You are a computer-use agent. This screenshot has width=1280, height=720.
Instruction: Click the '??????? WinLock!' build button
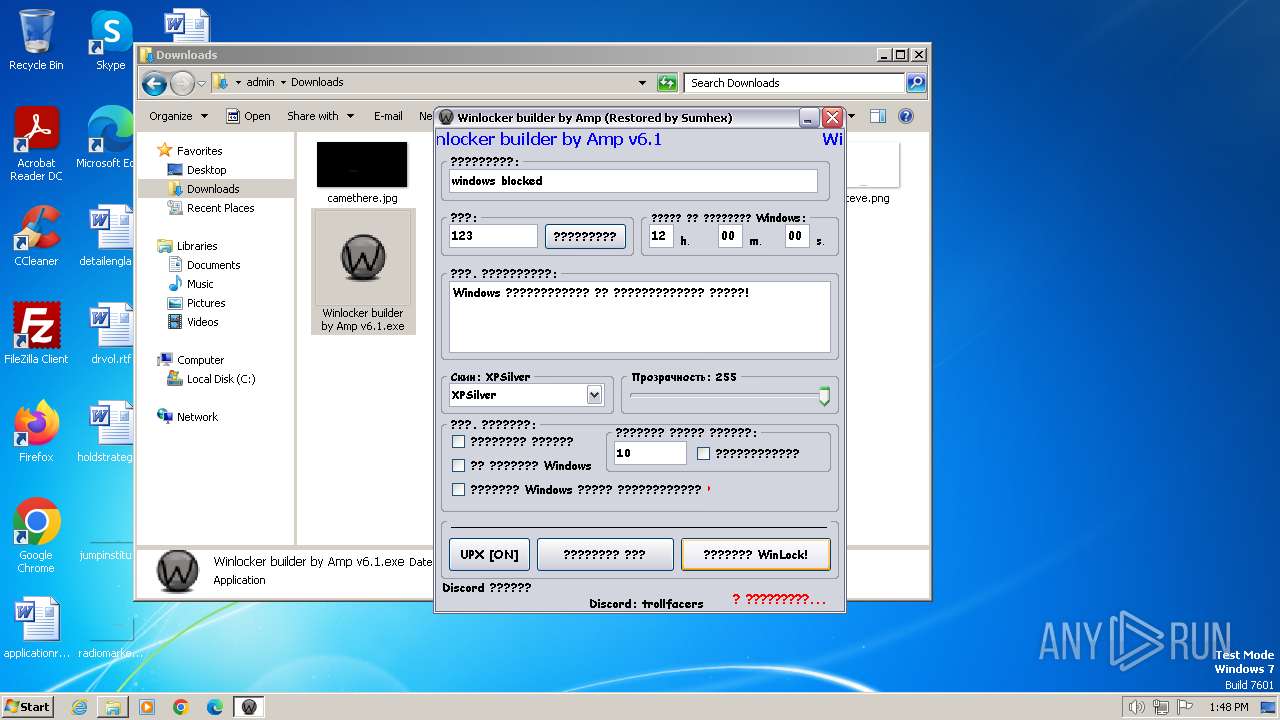755,554
